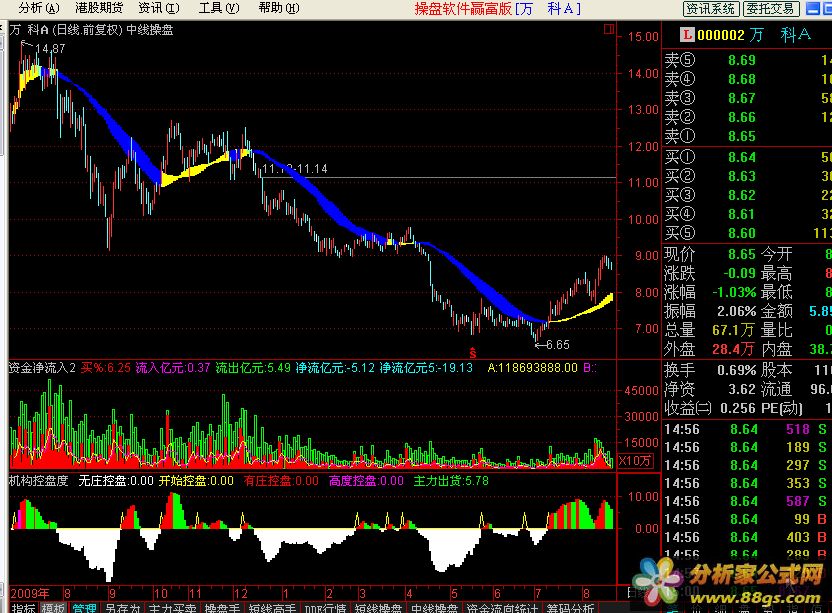
Task: Click the 卖③ price 8.67
Action: coord(742,98)
